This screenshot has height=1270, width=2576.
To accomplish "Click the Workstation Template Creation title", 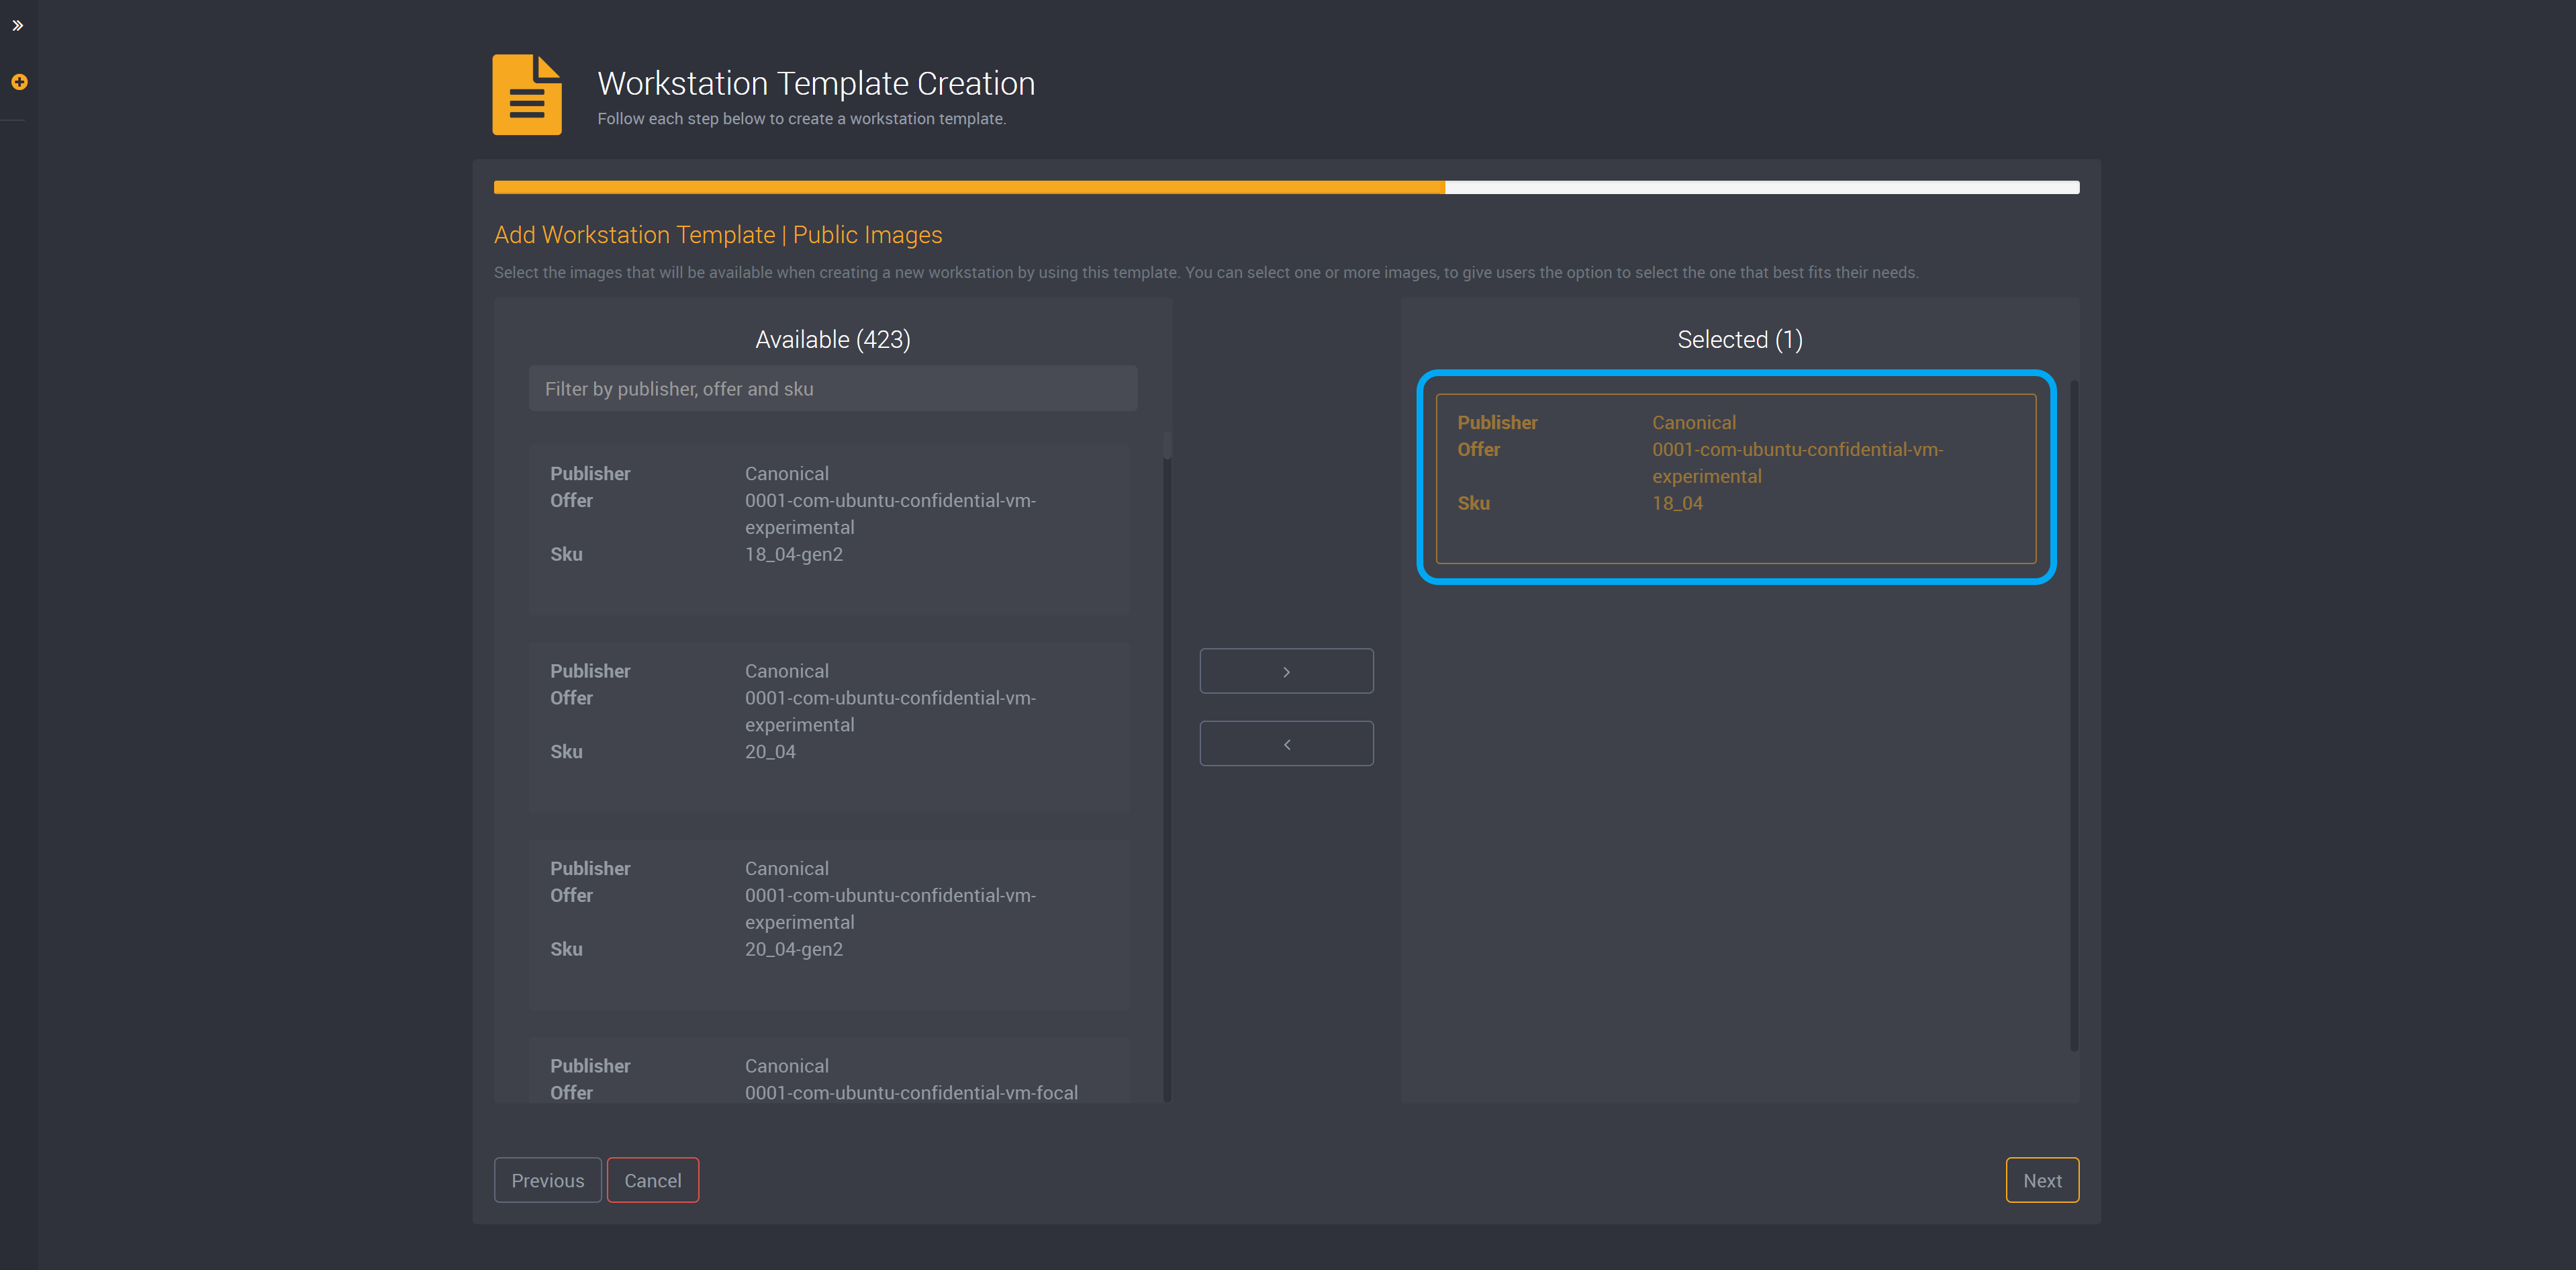I will pyautogui.click(x=816, y=83).
